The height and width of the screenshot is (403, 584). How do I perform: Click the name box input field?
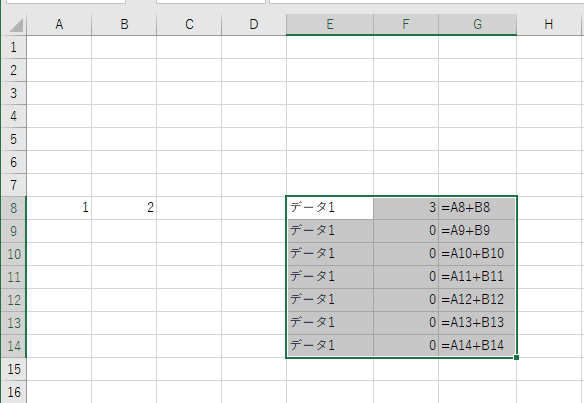point(66,1)
